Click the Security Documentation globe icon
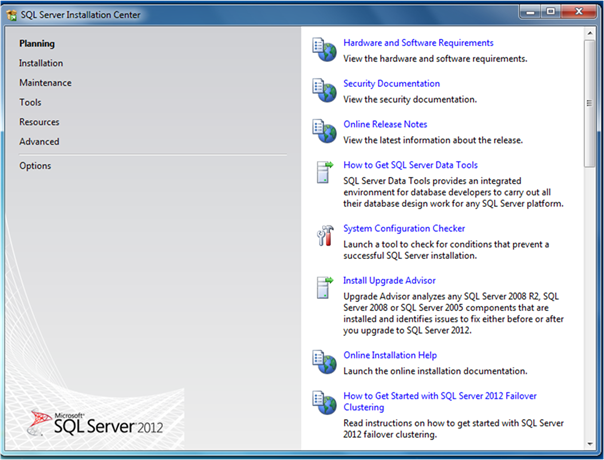Image resolution: width=604 pixels, height=460 pixels. pos(324,91)
